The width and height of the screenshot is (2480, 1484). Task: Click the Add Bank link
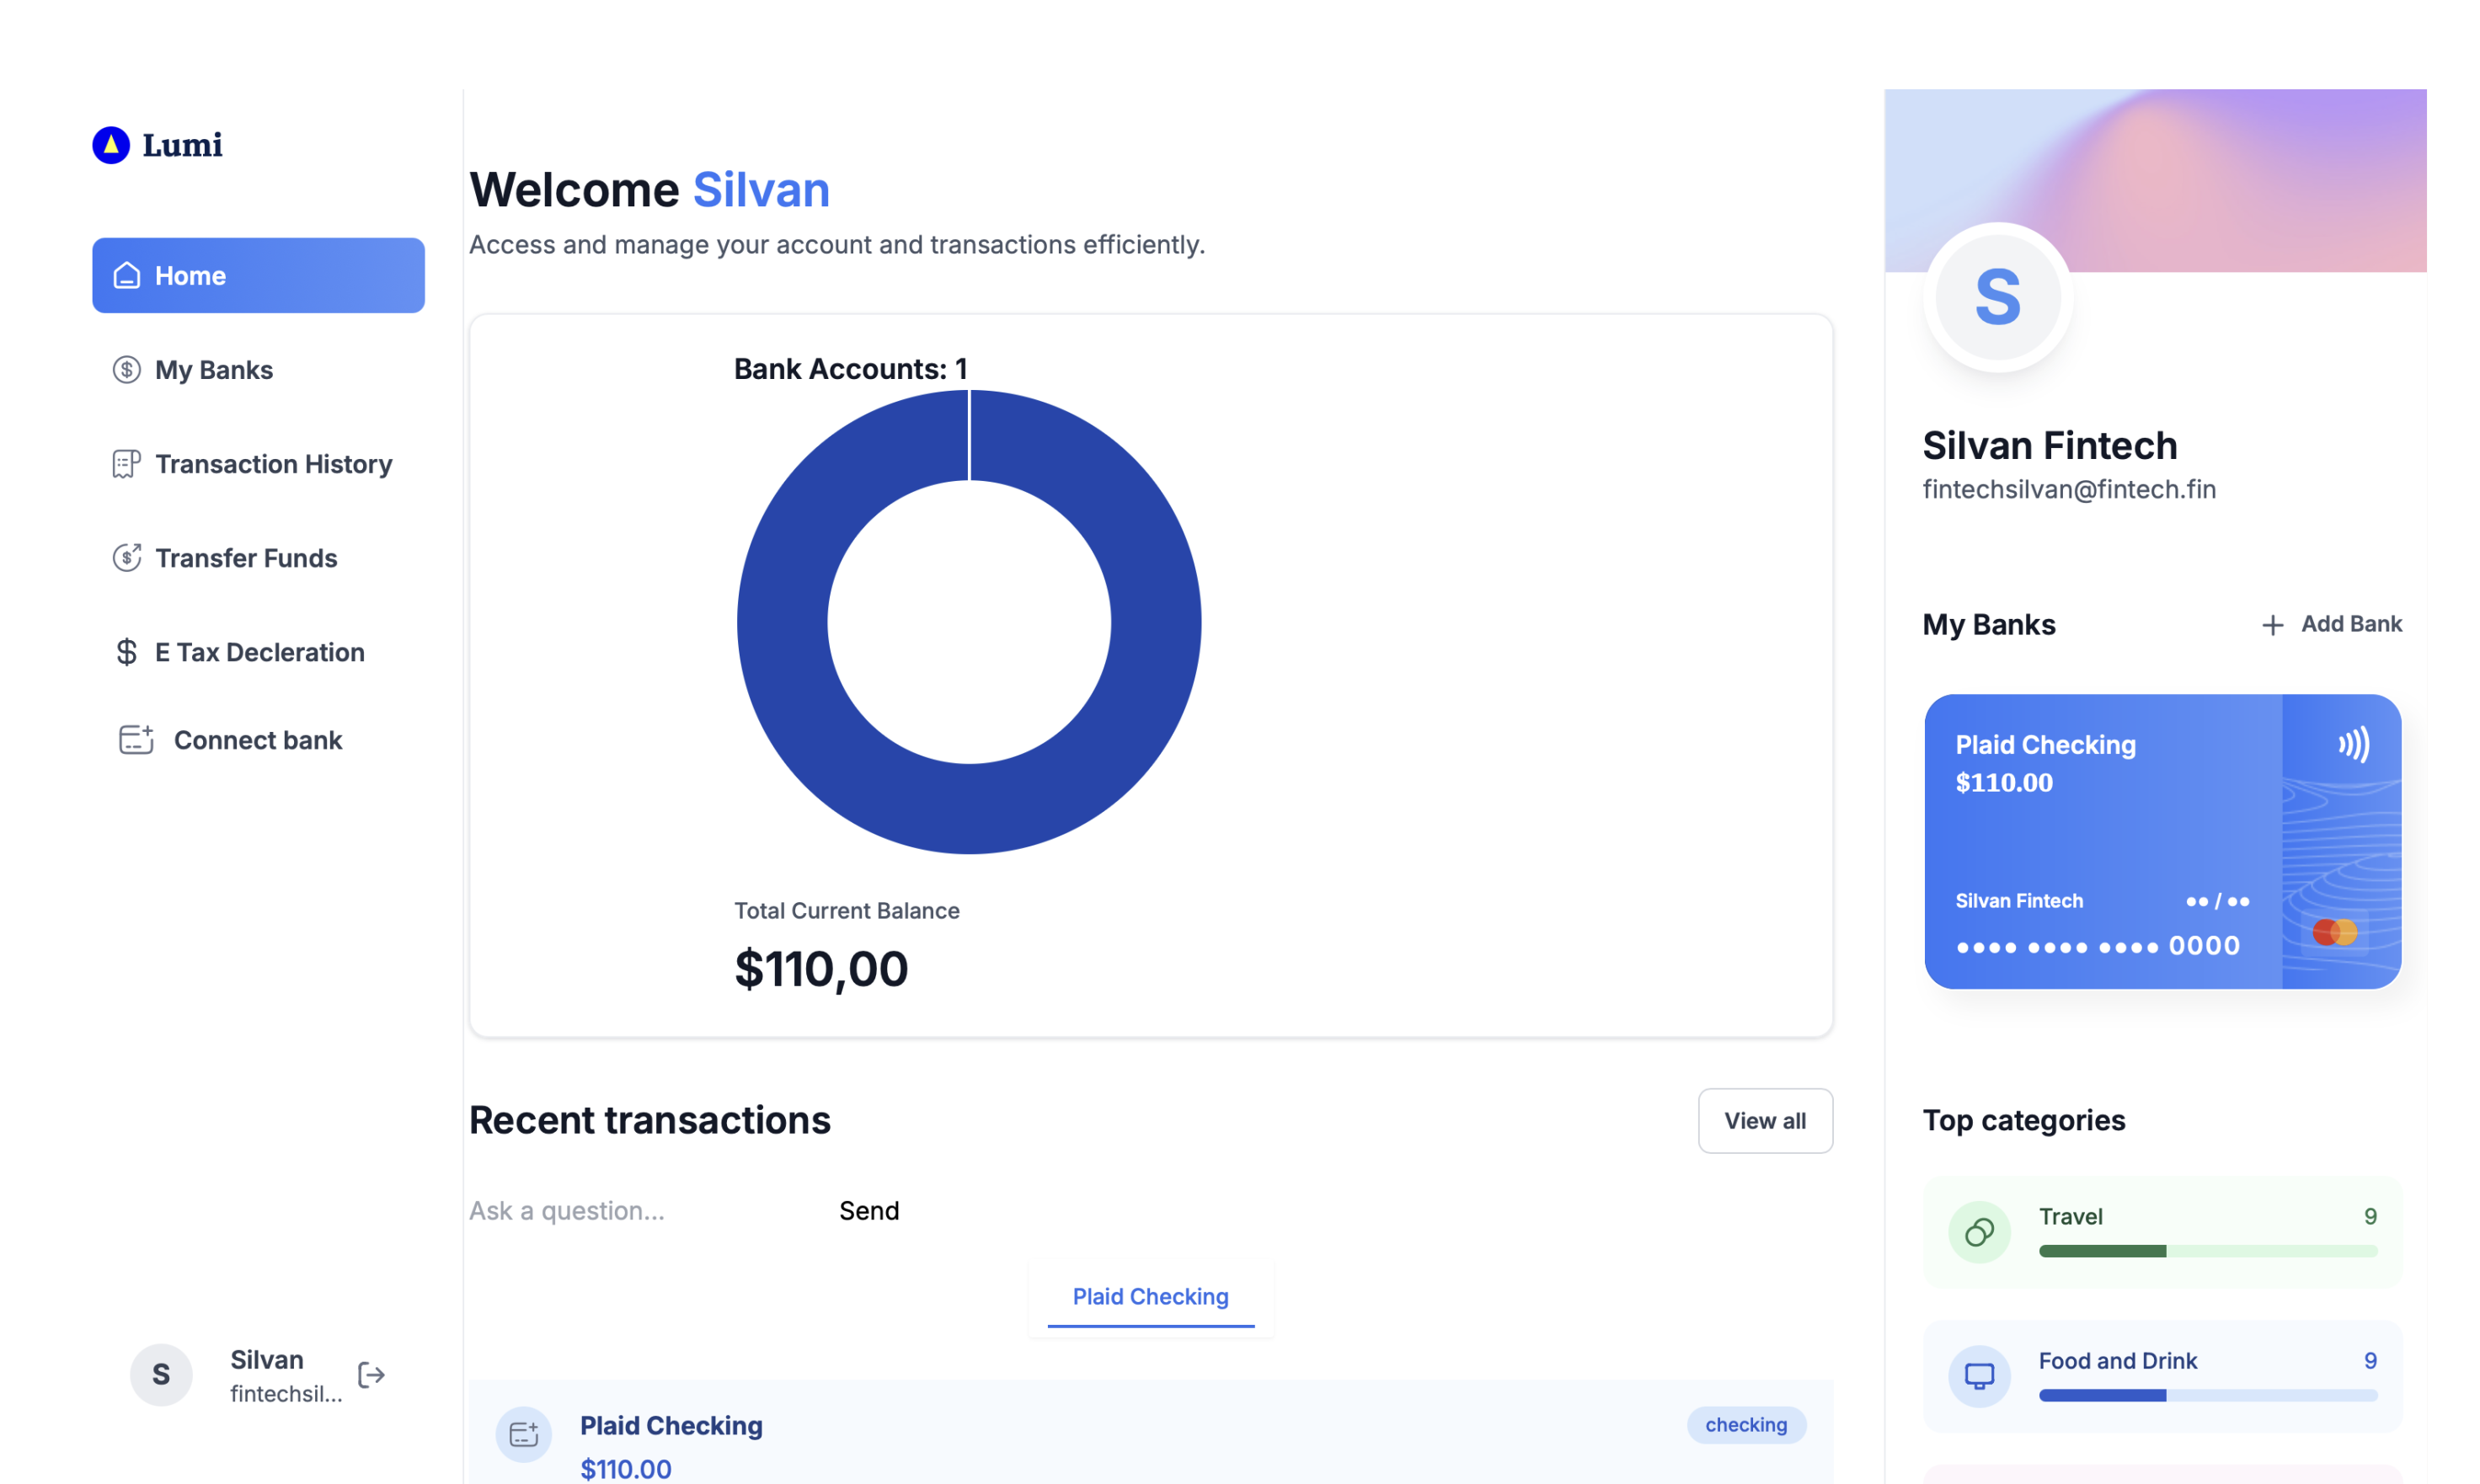click(2332, 624)
